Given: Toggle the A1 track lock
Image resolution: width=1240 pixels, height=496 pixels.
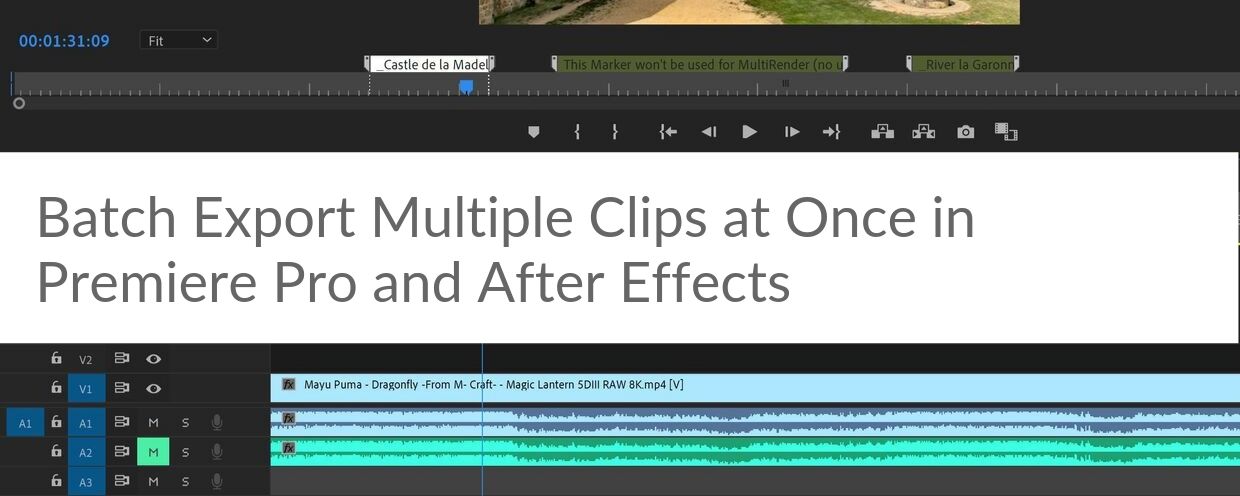Looking at the screenshot, I should [56, 423].
